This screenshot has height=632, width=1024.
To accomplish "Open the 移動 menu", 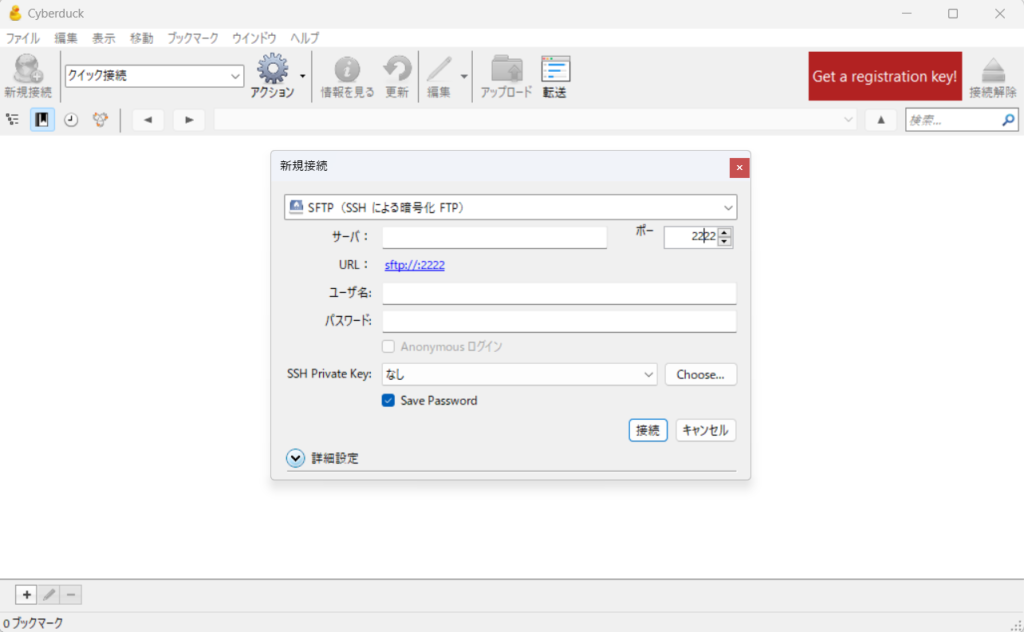I will (x=141, y=38).
